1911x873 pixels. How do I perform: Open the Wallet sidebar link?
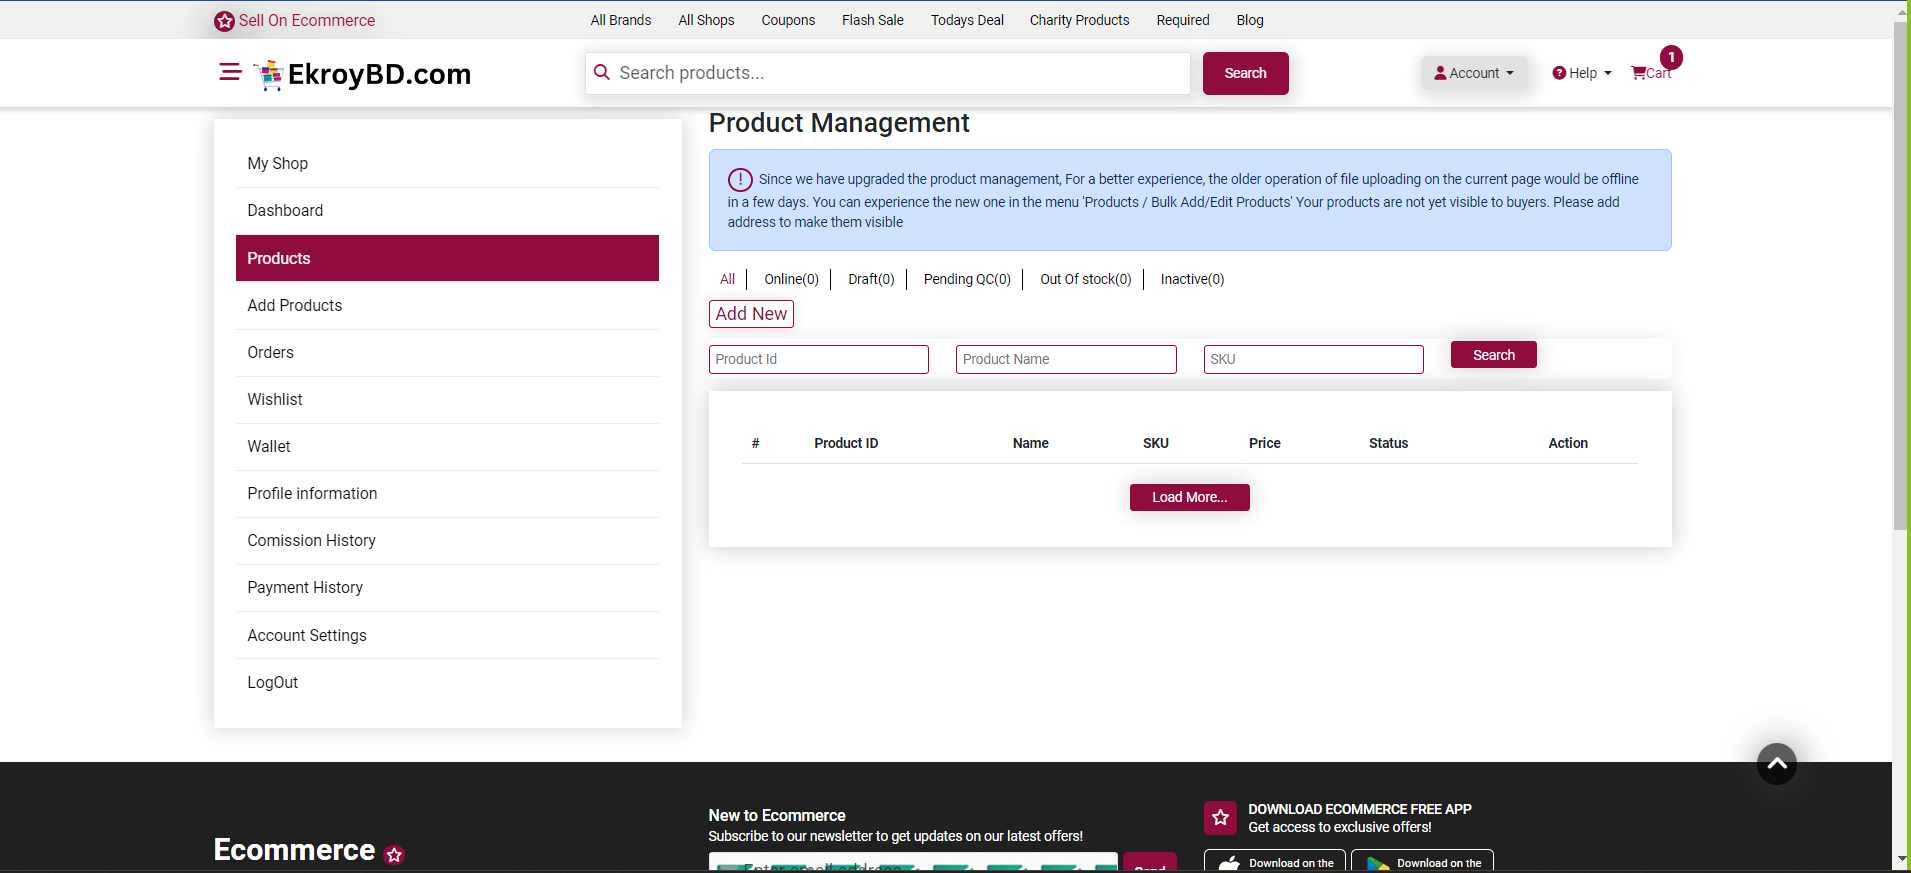click(x=269, y=446)
